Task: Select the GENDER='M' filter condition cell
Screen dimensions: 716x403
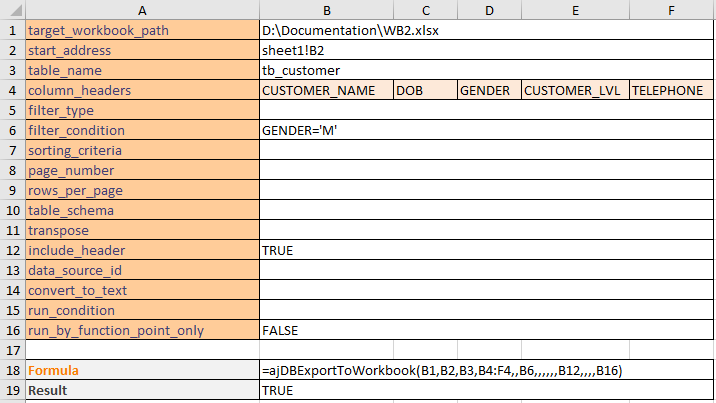Action: 486,130
